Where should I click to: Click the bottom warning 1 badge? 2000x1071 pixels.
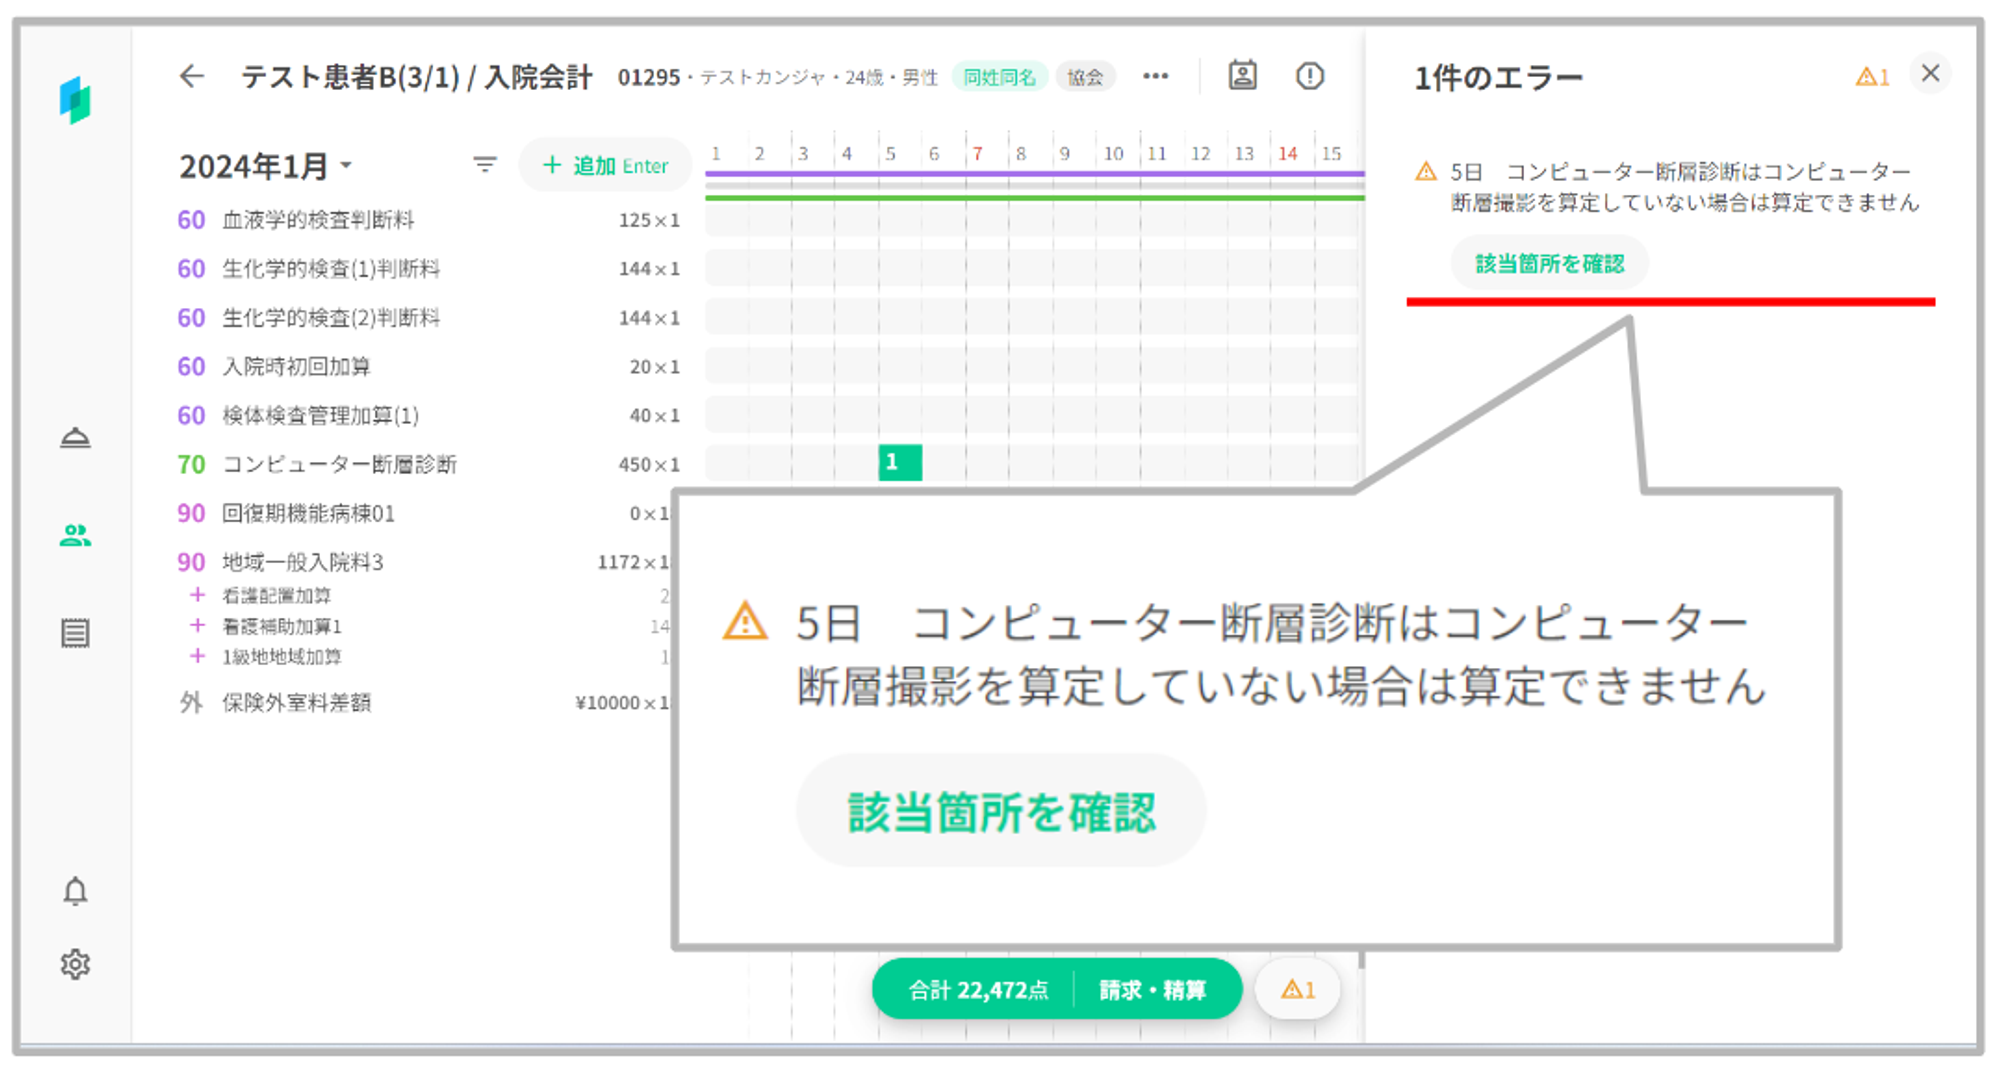click(x=1298, y=990)
